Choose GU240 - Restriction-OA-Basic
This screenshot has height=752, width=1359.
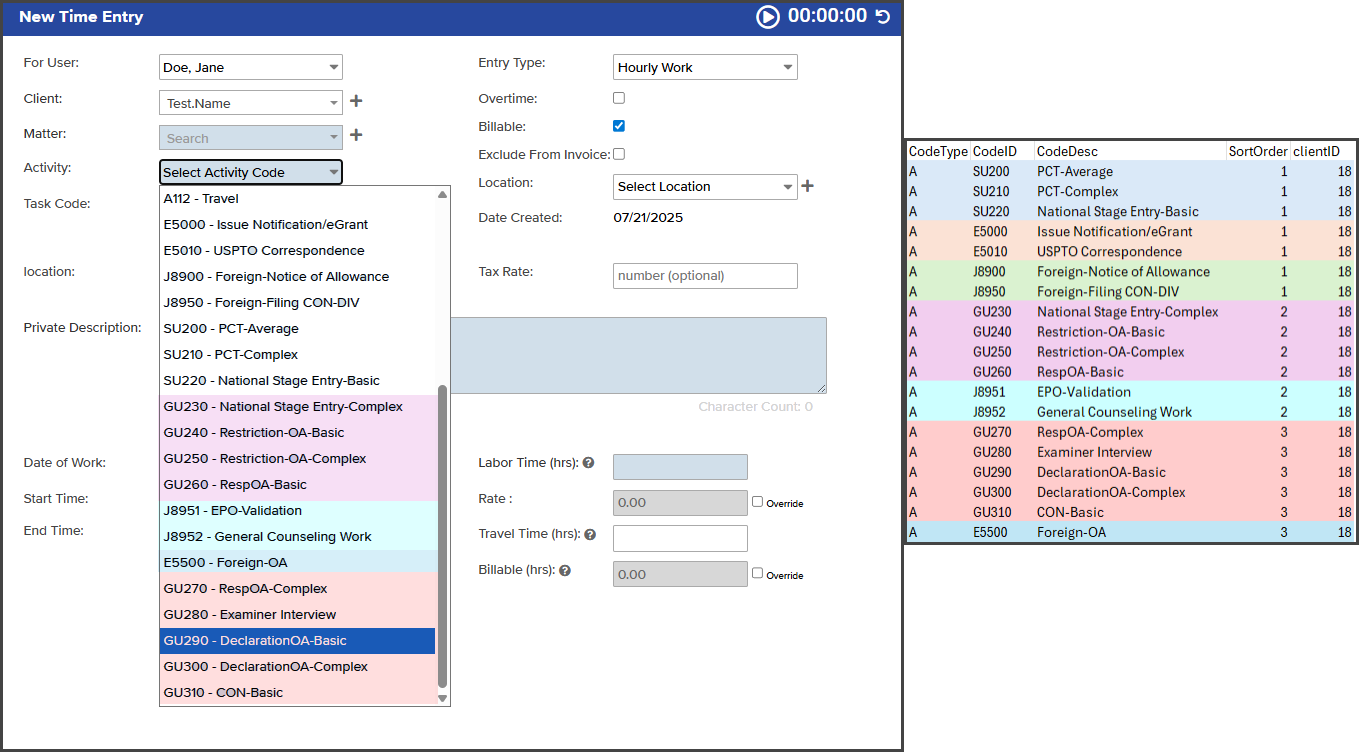pyautogui.click(x=298, y=433)
